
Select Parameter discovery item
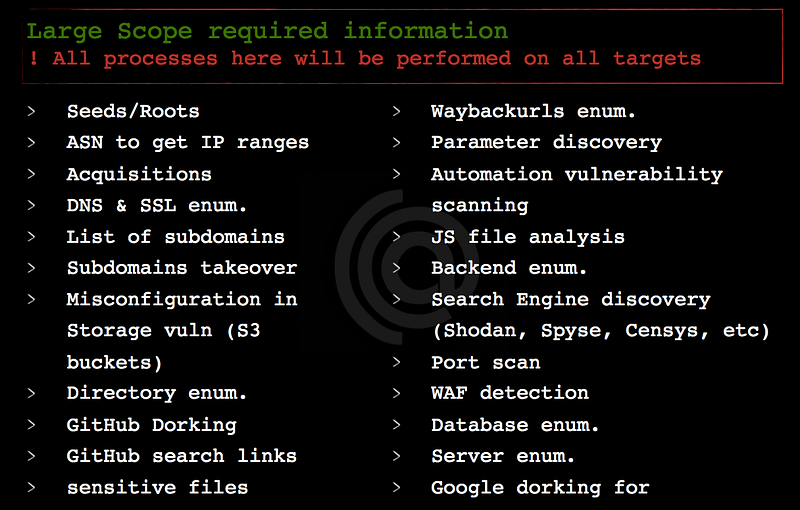coord(546,142)
